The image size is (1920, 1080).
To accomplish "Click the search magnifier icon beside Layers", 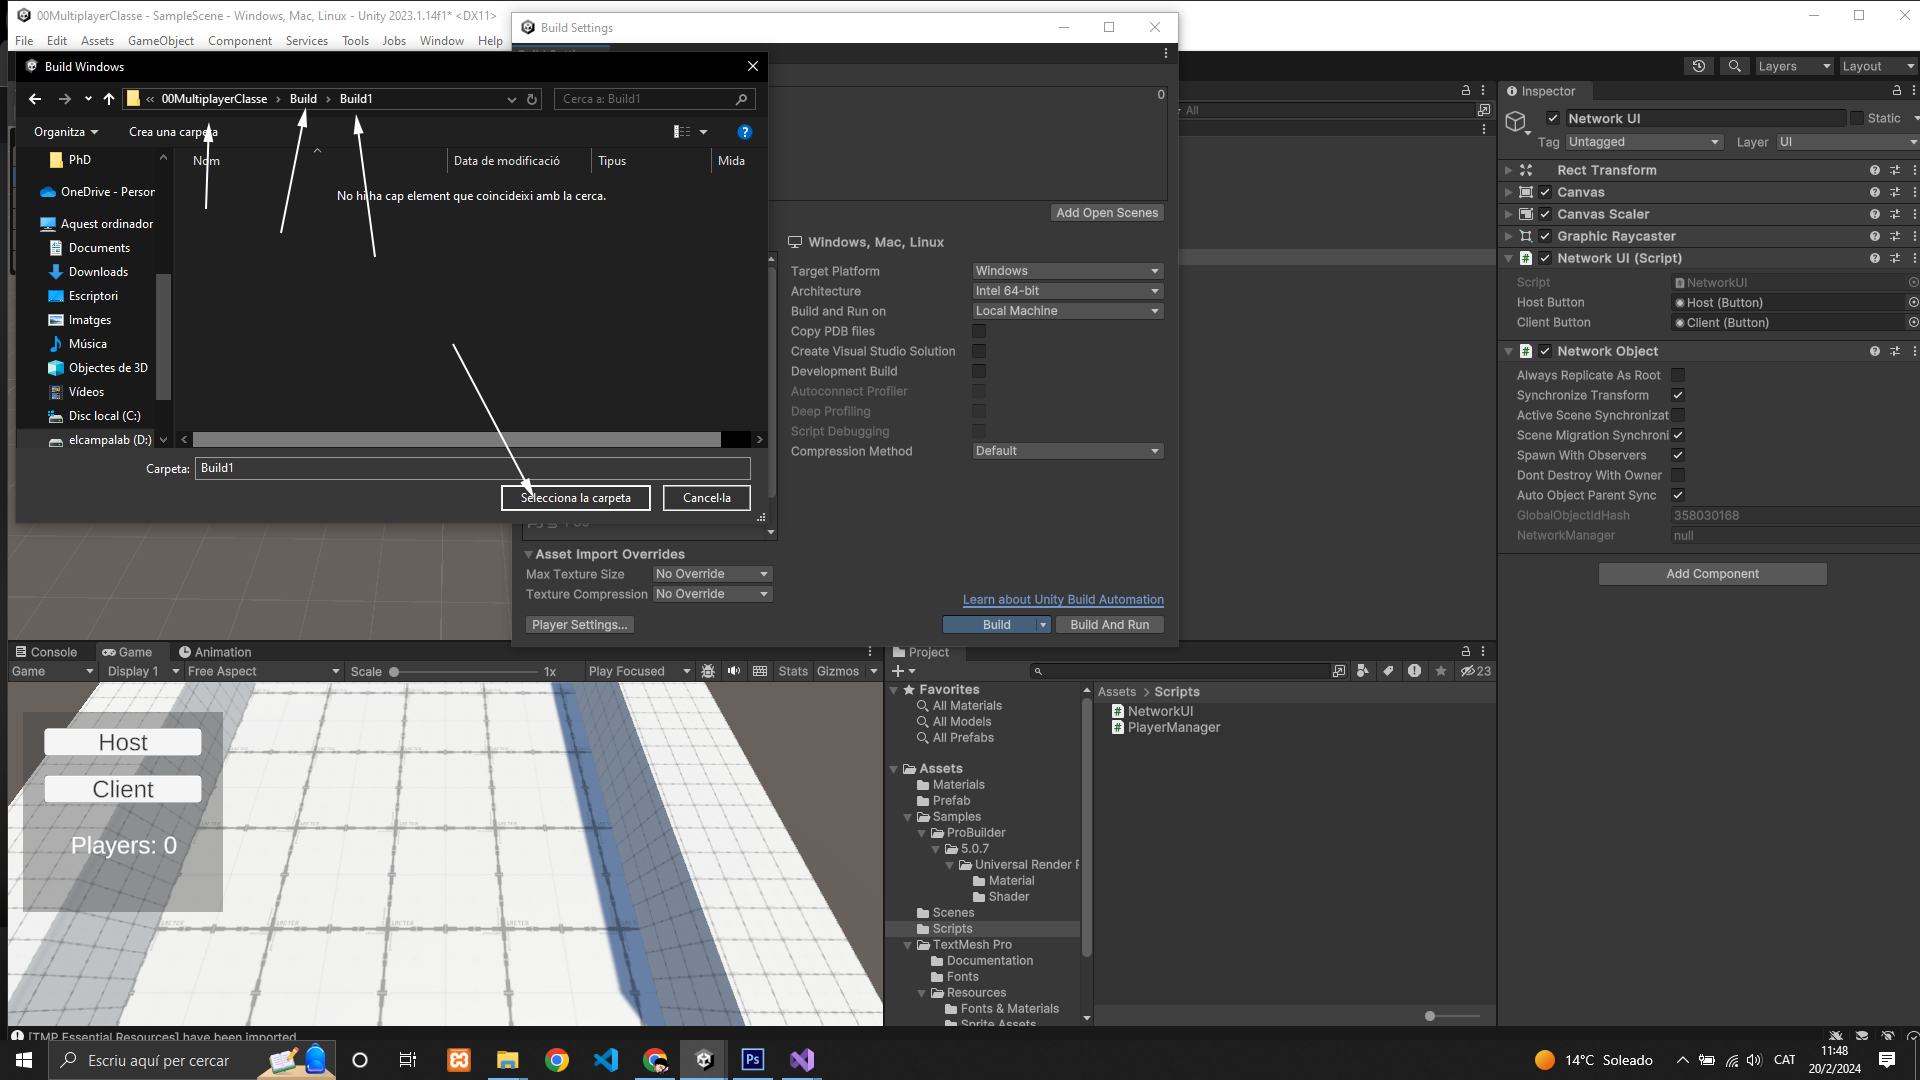I will pyautogui.click(x=1735, y=66).
